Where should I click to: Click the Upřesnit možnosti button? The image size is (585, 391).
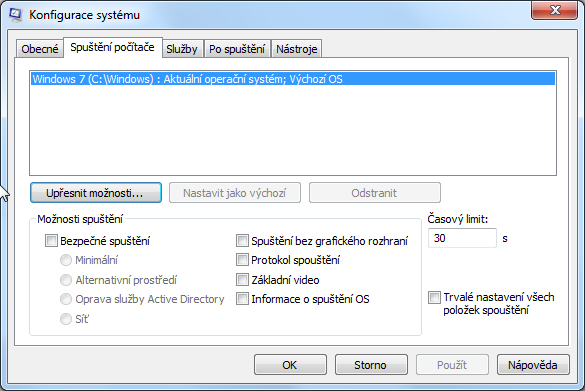(x=96, y=193)
